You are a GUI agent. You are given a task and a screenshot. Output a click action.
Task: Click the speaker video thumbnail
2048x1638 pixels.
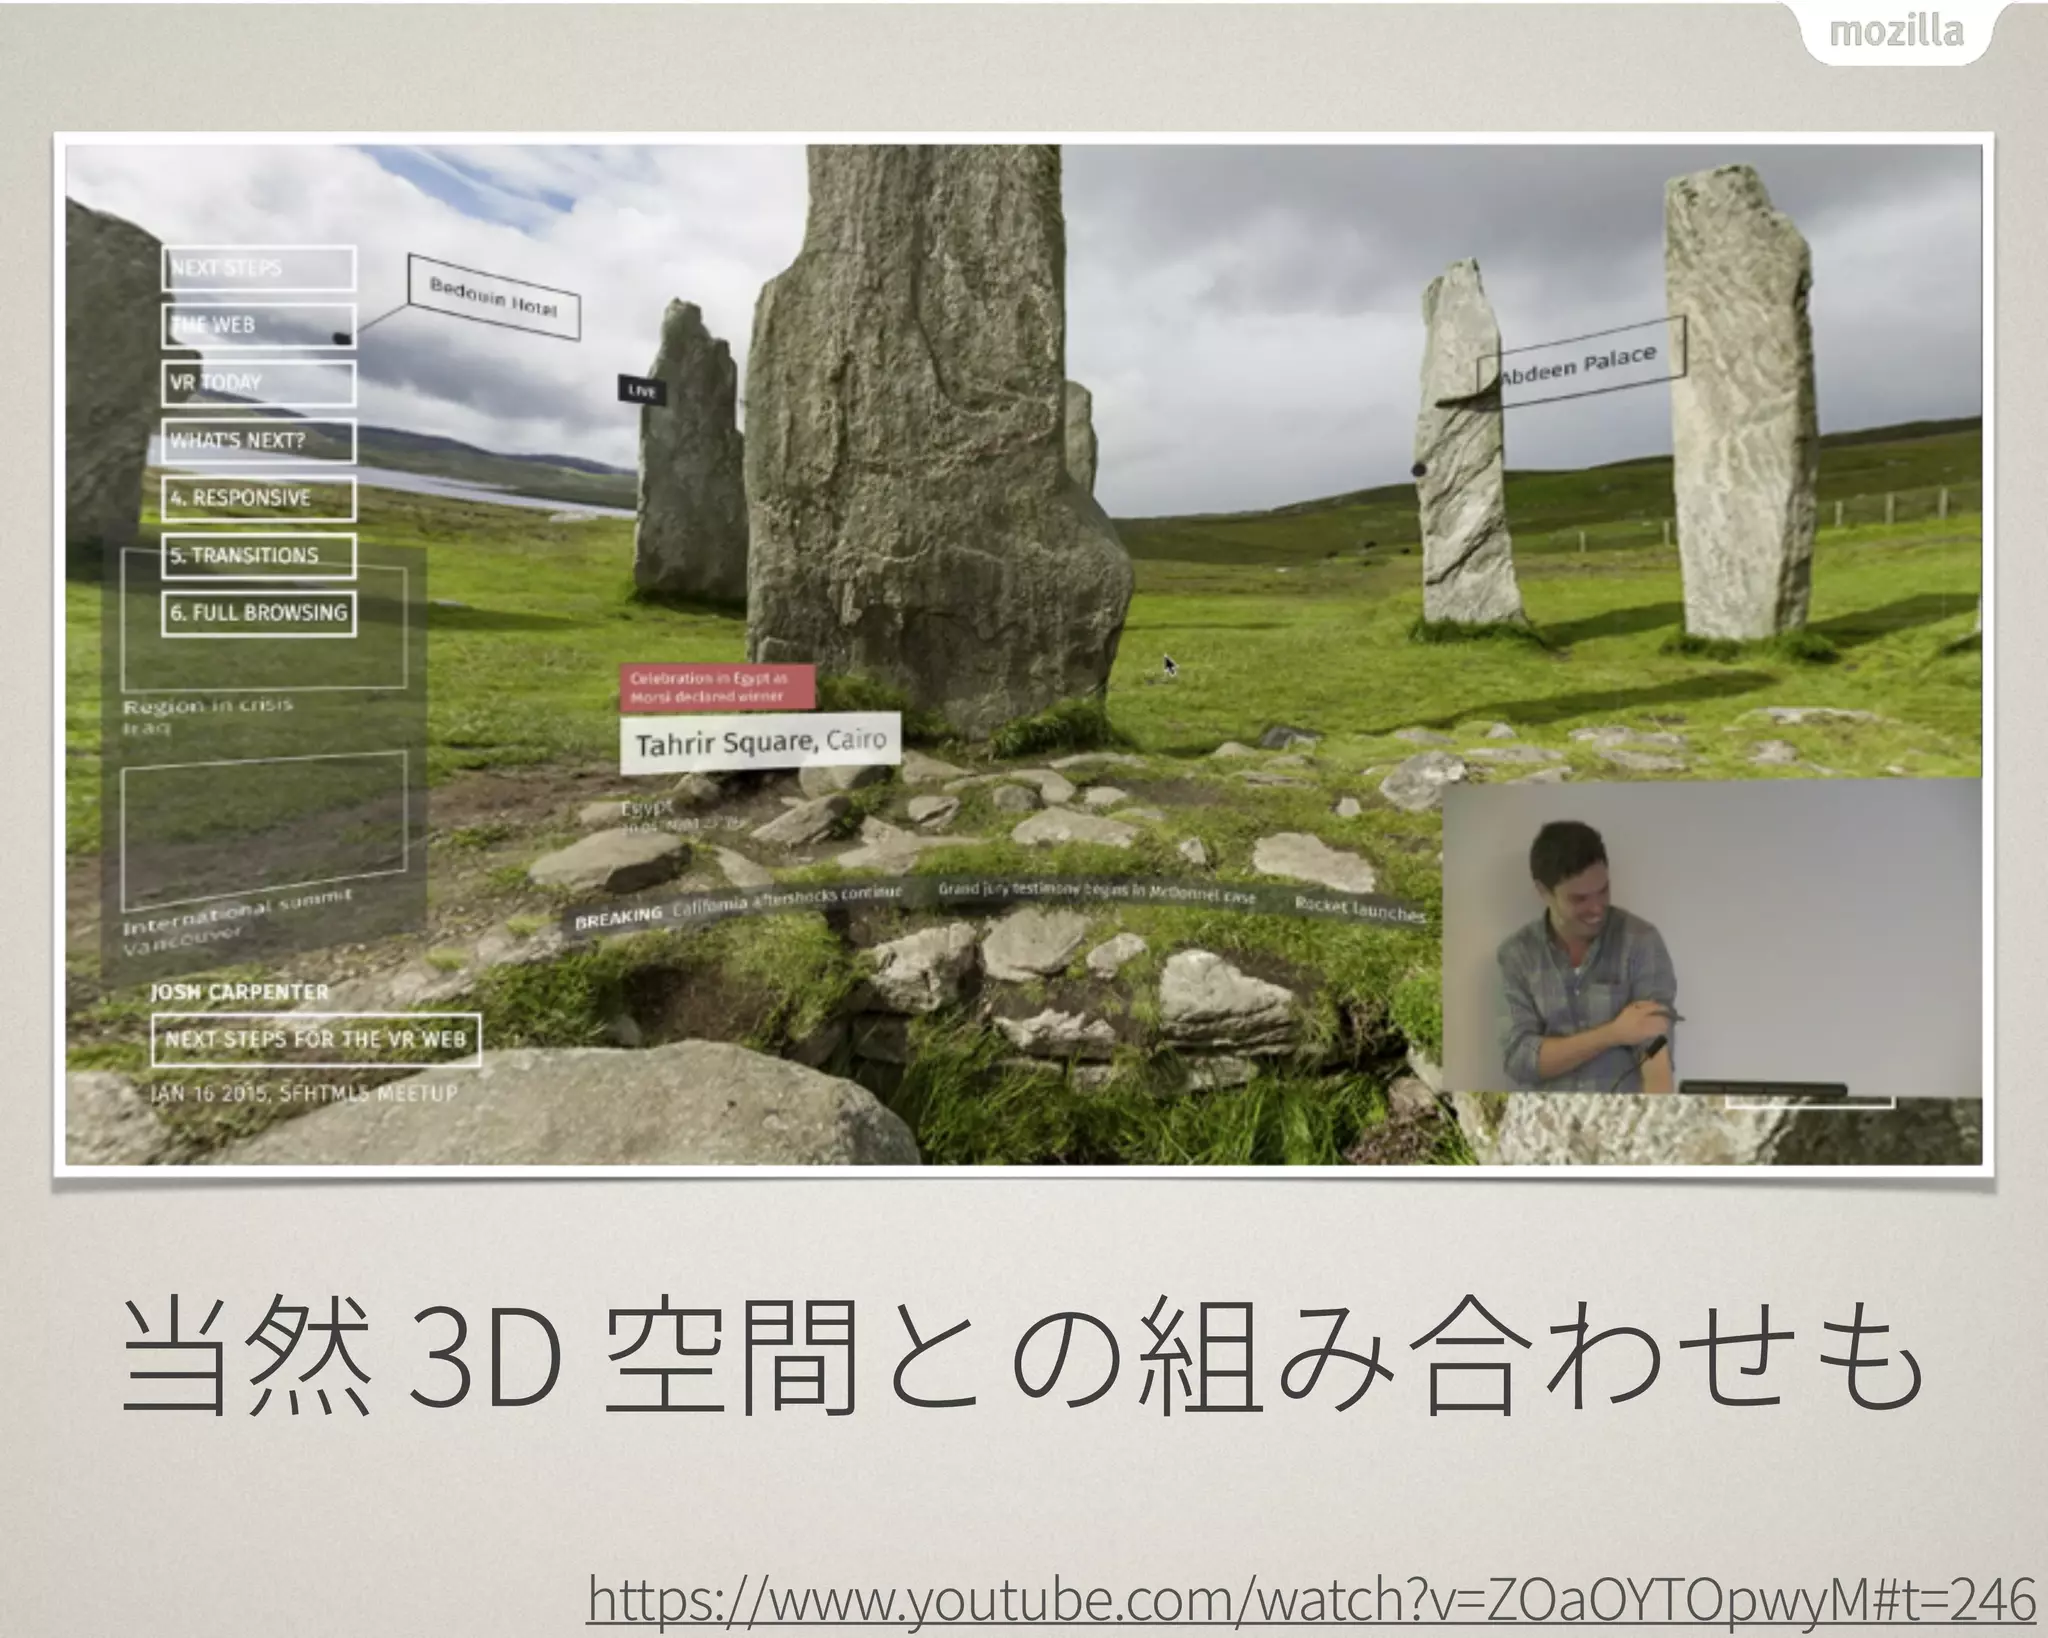pyautogui.click(x=1710, y=935)
